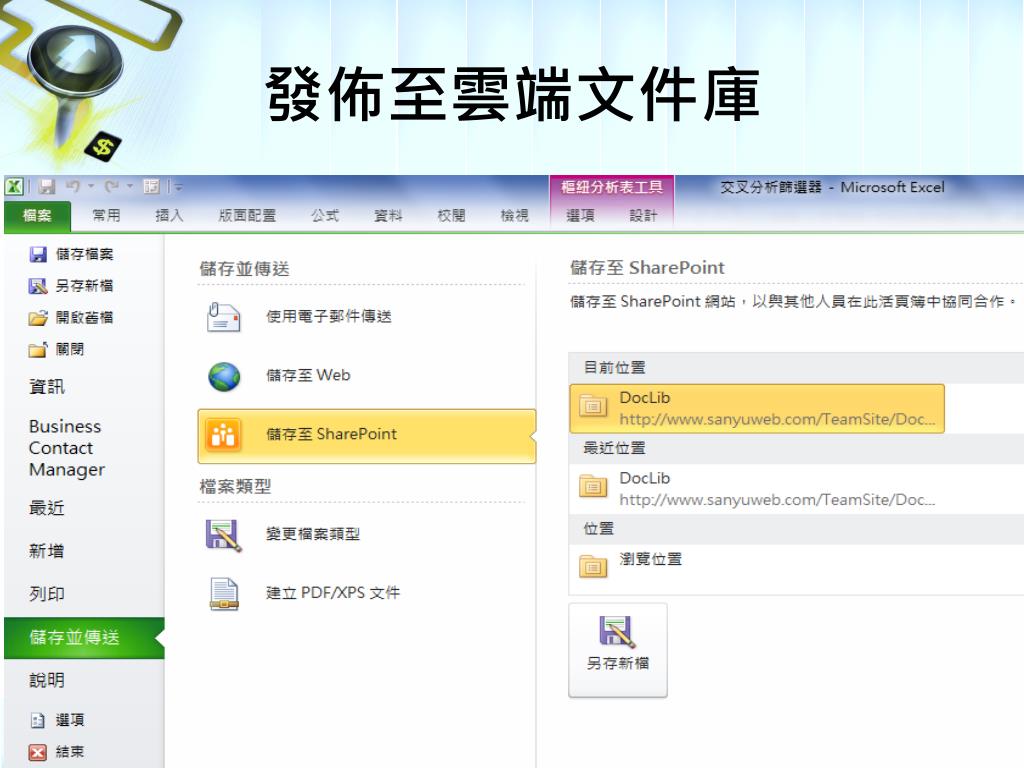Viewport: 1024px width, 768px height.
Task: Go to the 資料 ribbon tab
Action: click(x=388, y=216)
